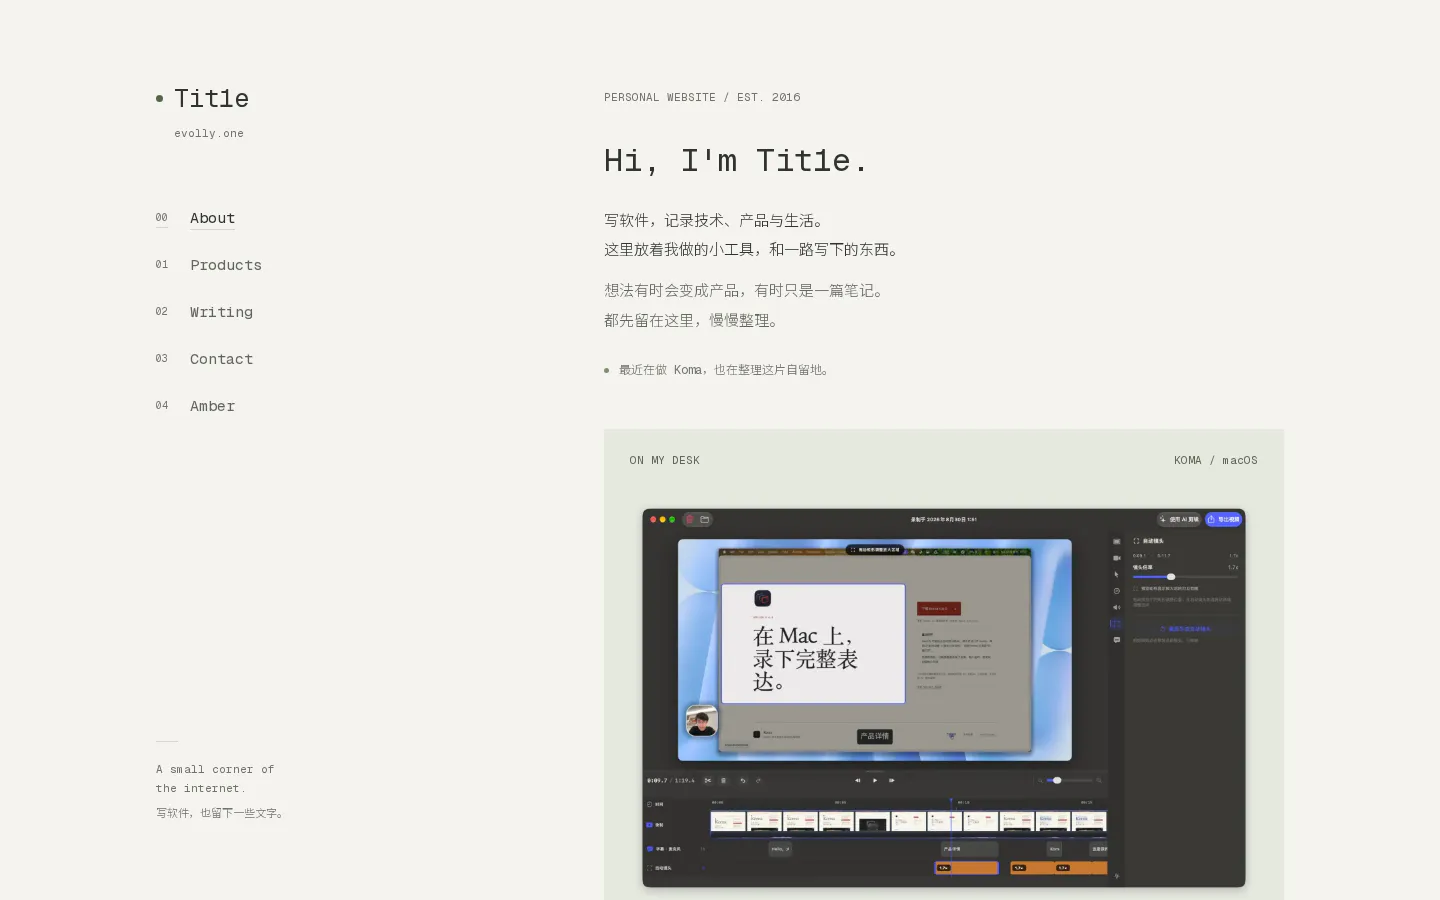Screen dimensions: 1440x900
Task: Toggle the checkbox under the Koma zoom slider
Action: [1136, 588]
